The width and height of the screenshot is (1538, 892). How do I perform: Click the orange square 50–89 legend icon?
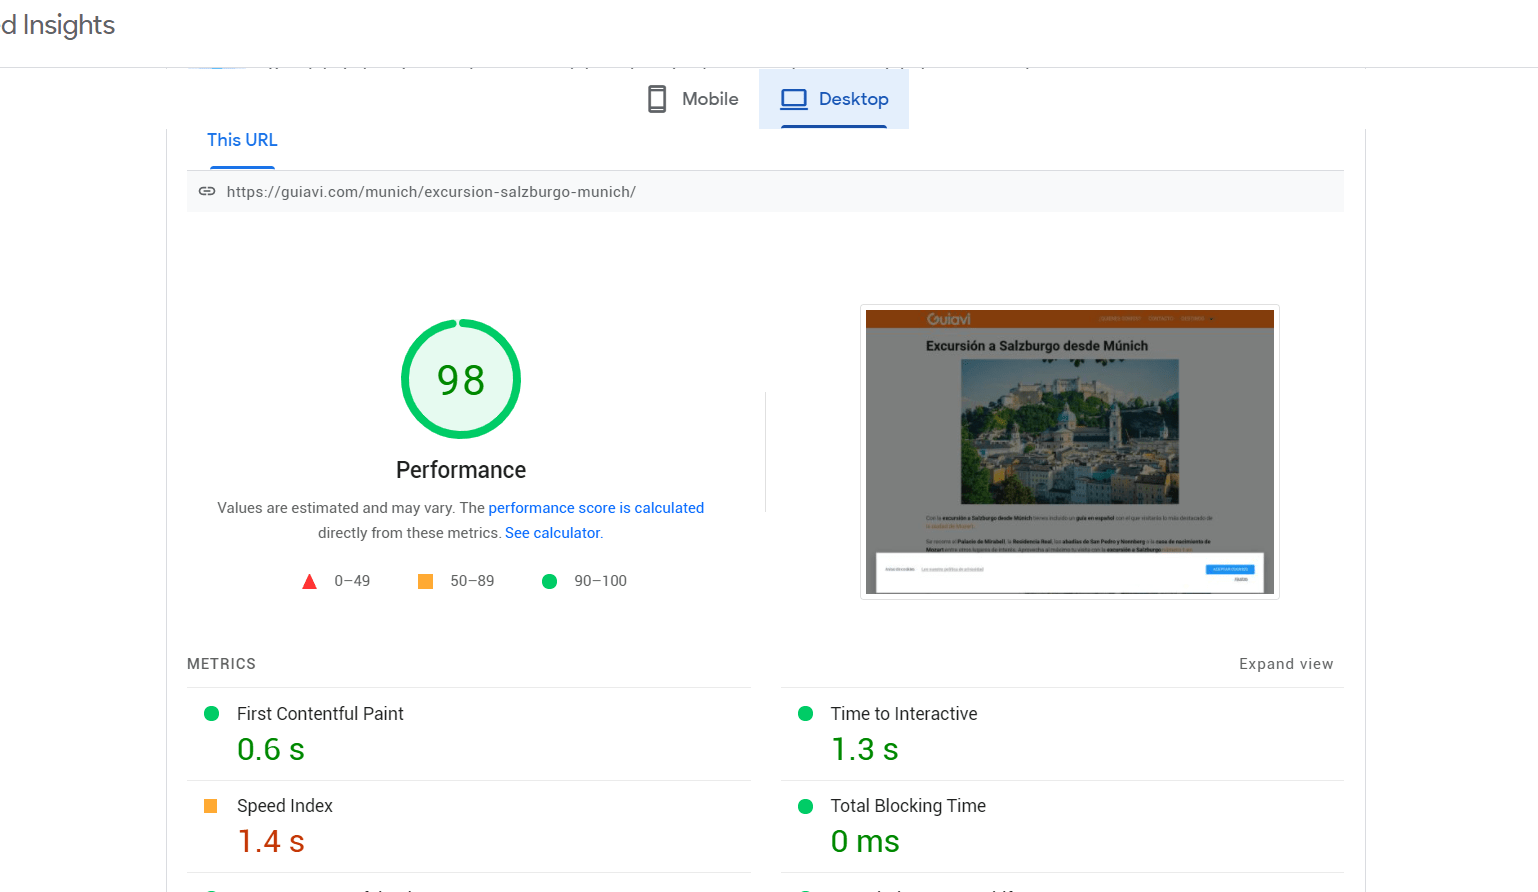pos(425,581)
